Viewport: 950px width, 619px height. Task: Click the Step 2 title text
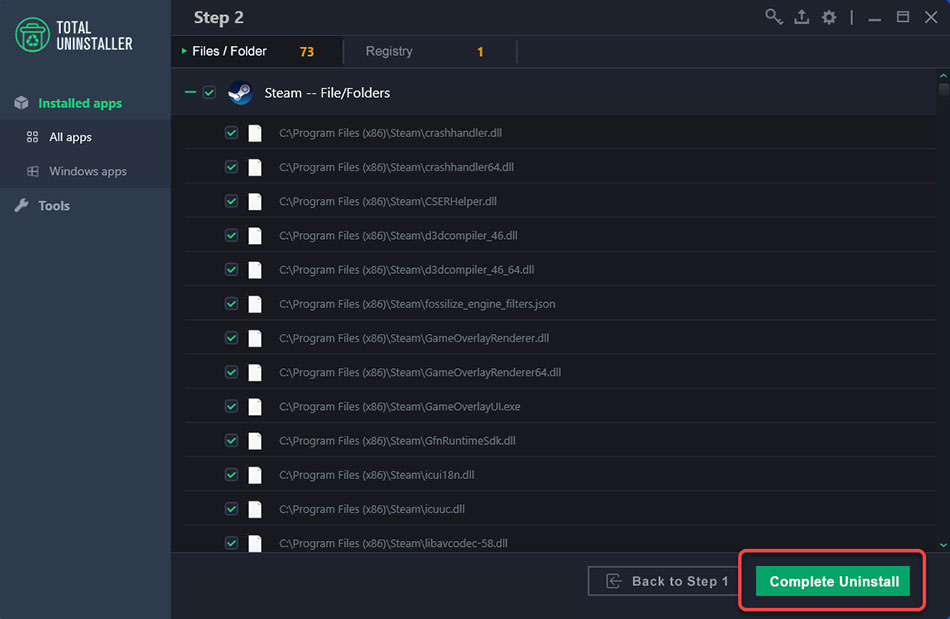[x=219, y=18]
